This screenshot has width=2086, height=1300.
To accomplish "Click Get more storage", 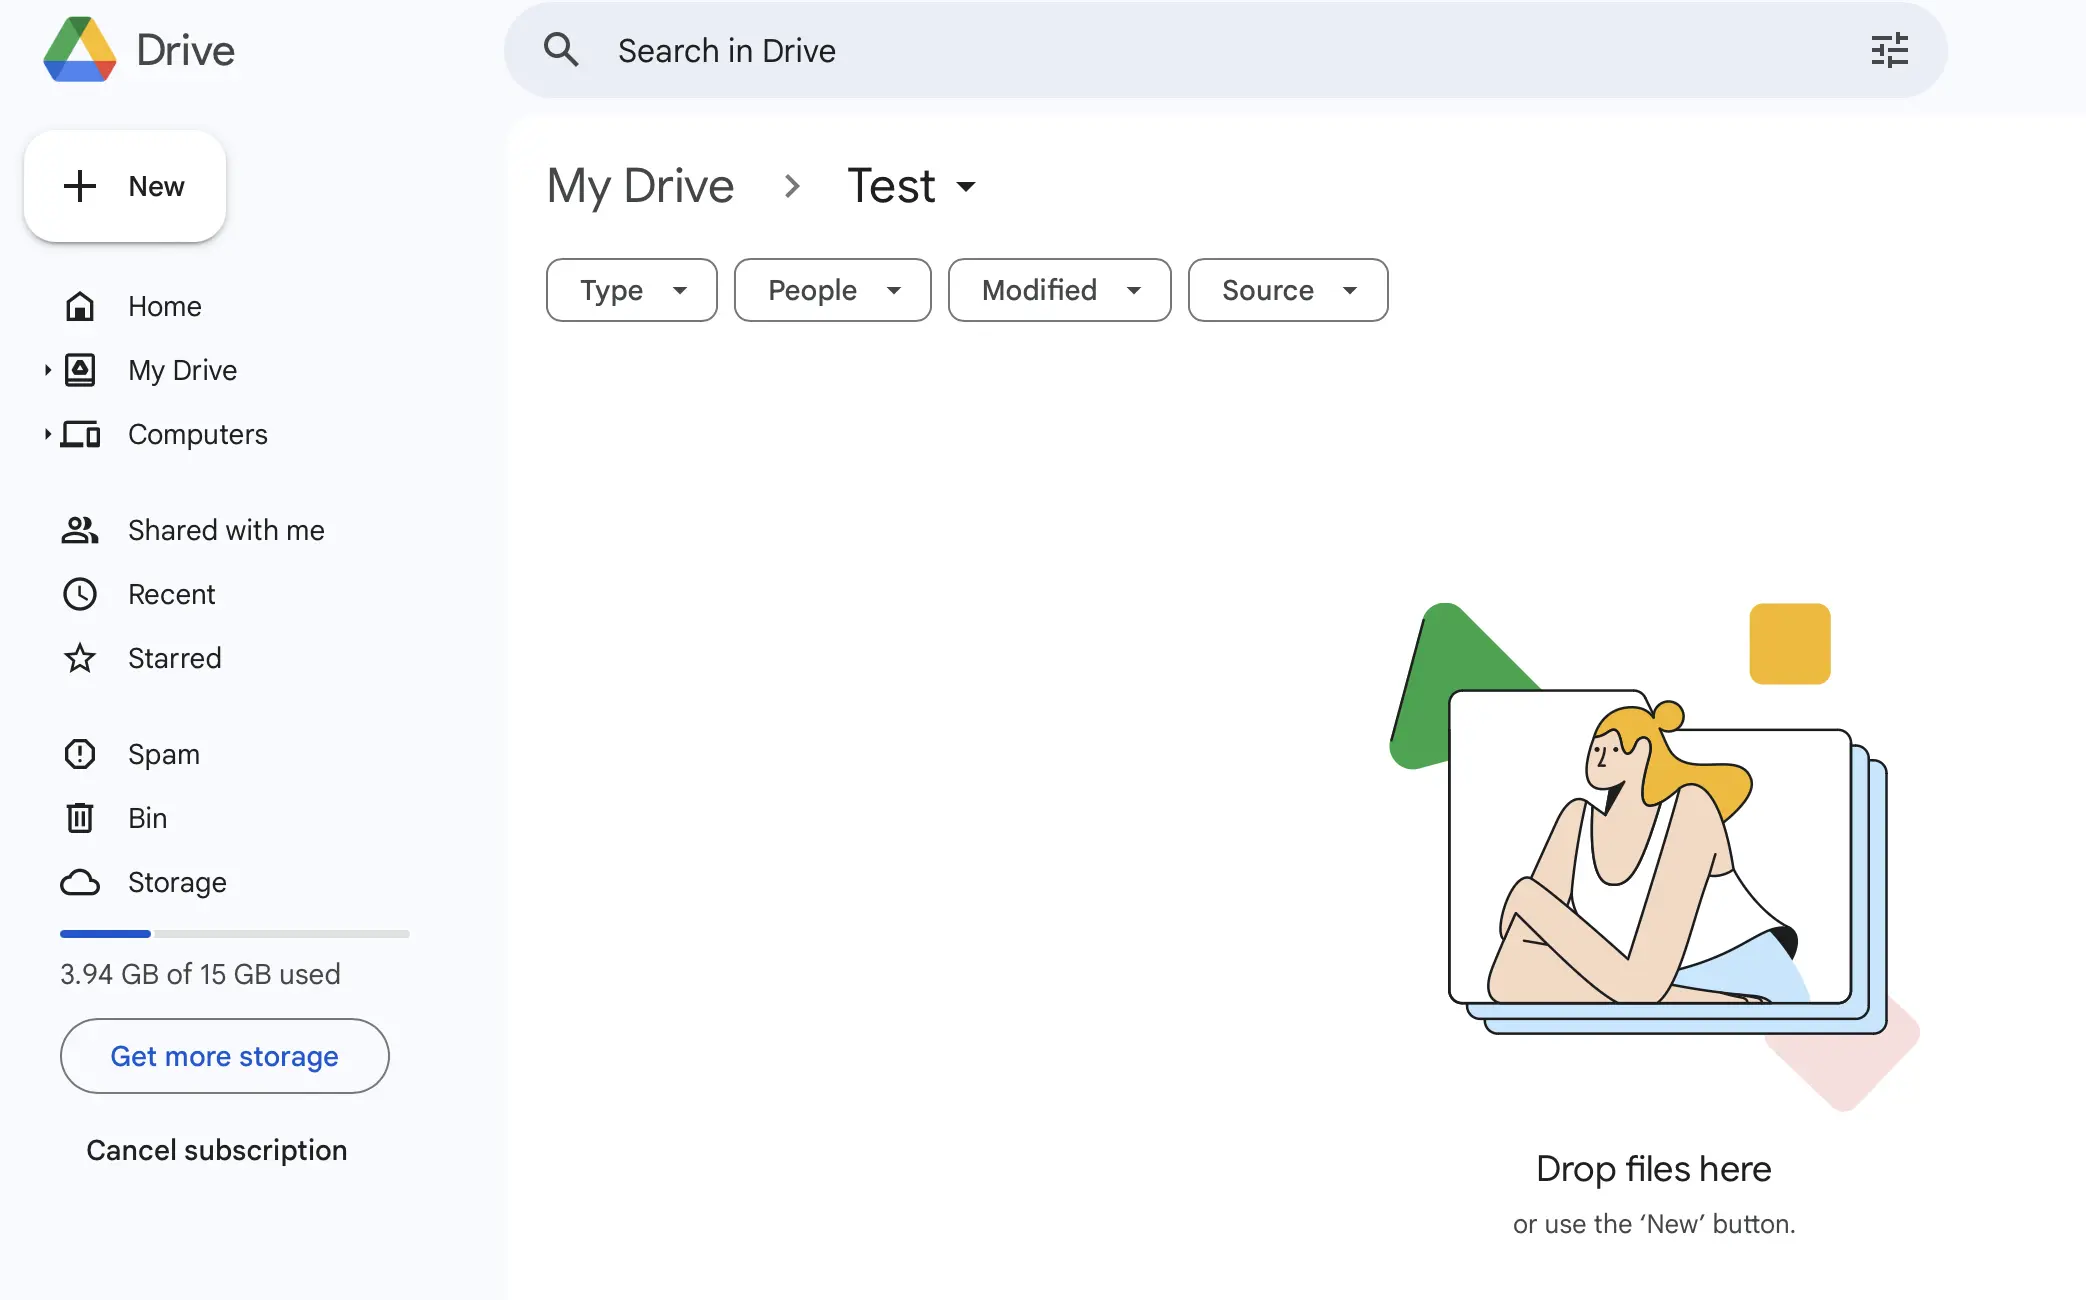I will click(x=224, y=1056).
